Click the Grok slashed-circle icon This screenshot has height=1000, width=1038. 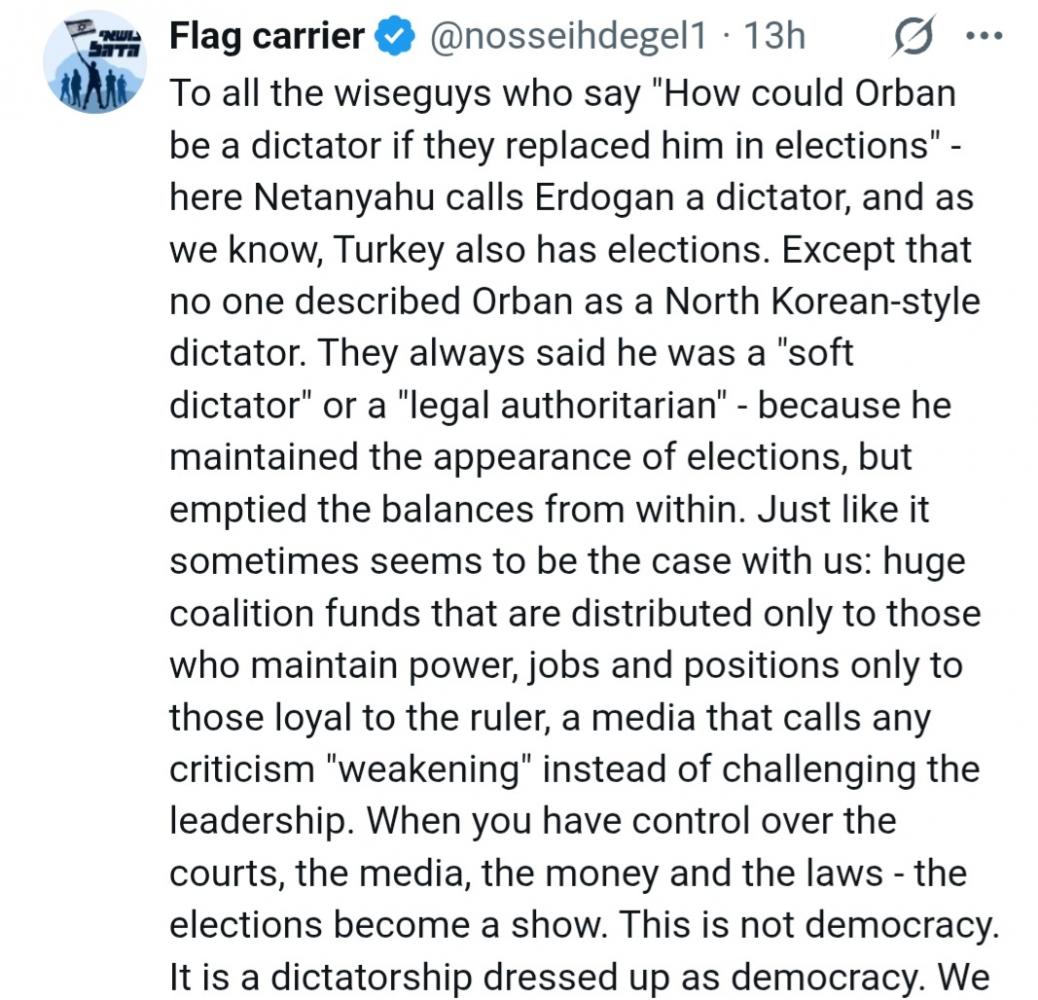pyautogui.click(x=914, y=38)
